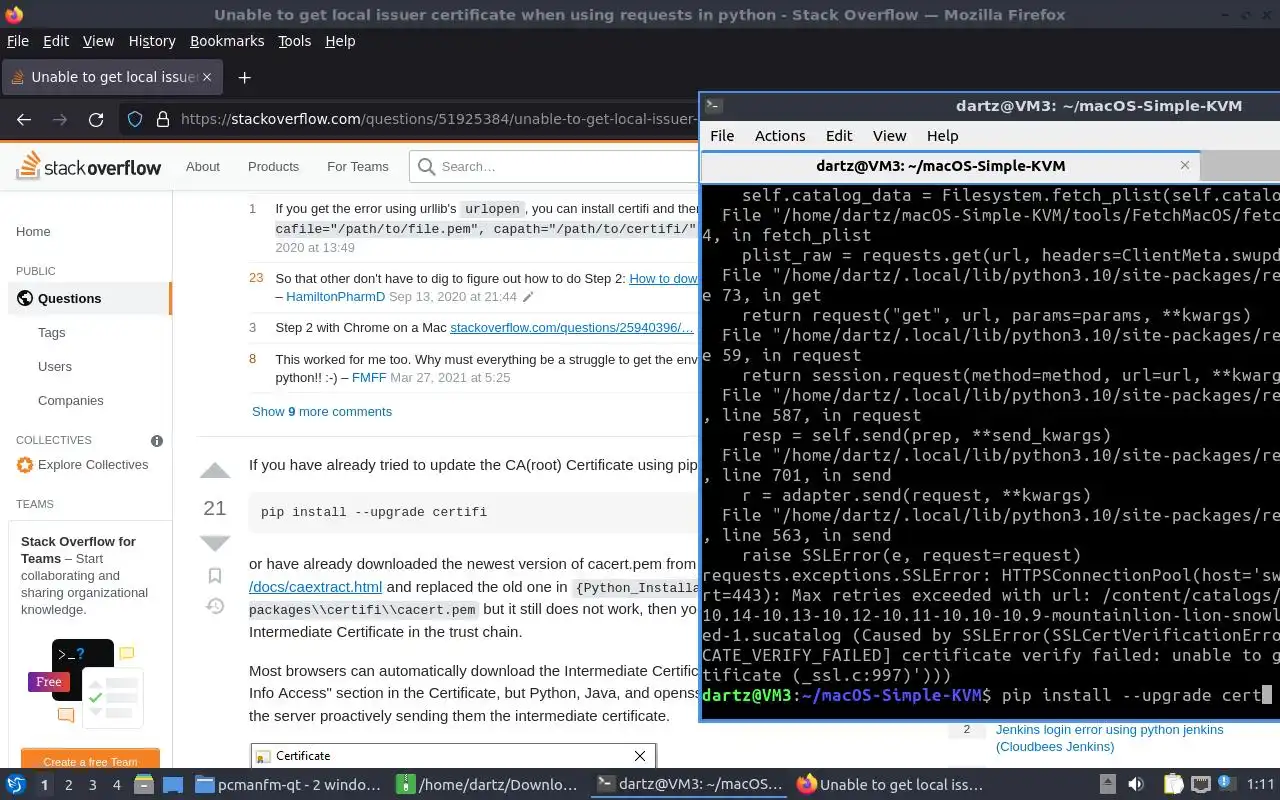Open a new Firefox tab
This screenshot has height=800, width=1280.
coord(244,77)
